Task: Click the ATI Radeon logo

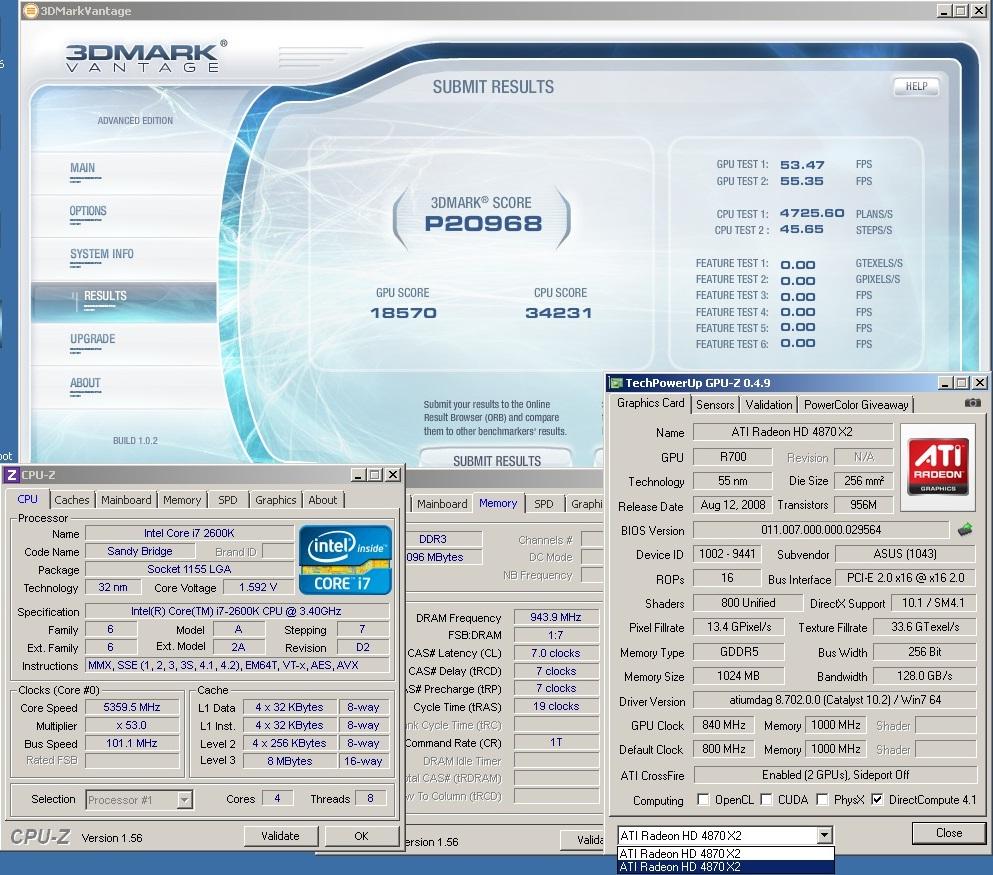Action: click(x=938, y=467)
